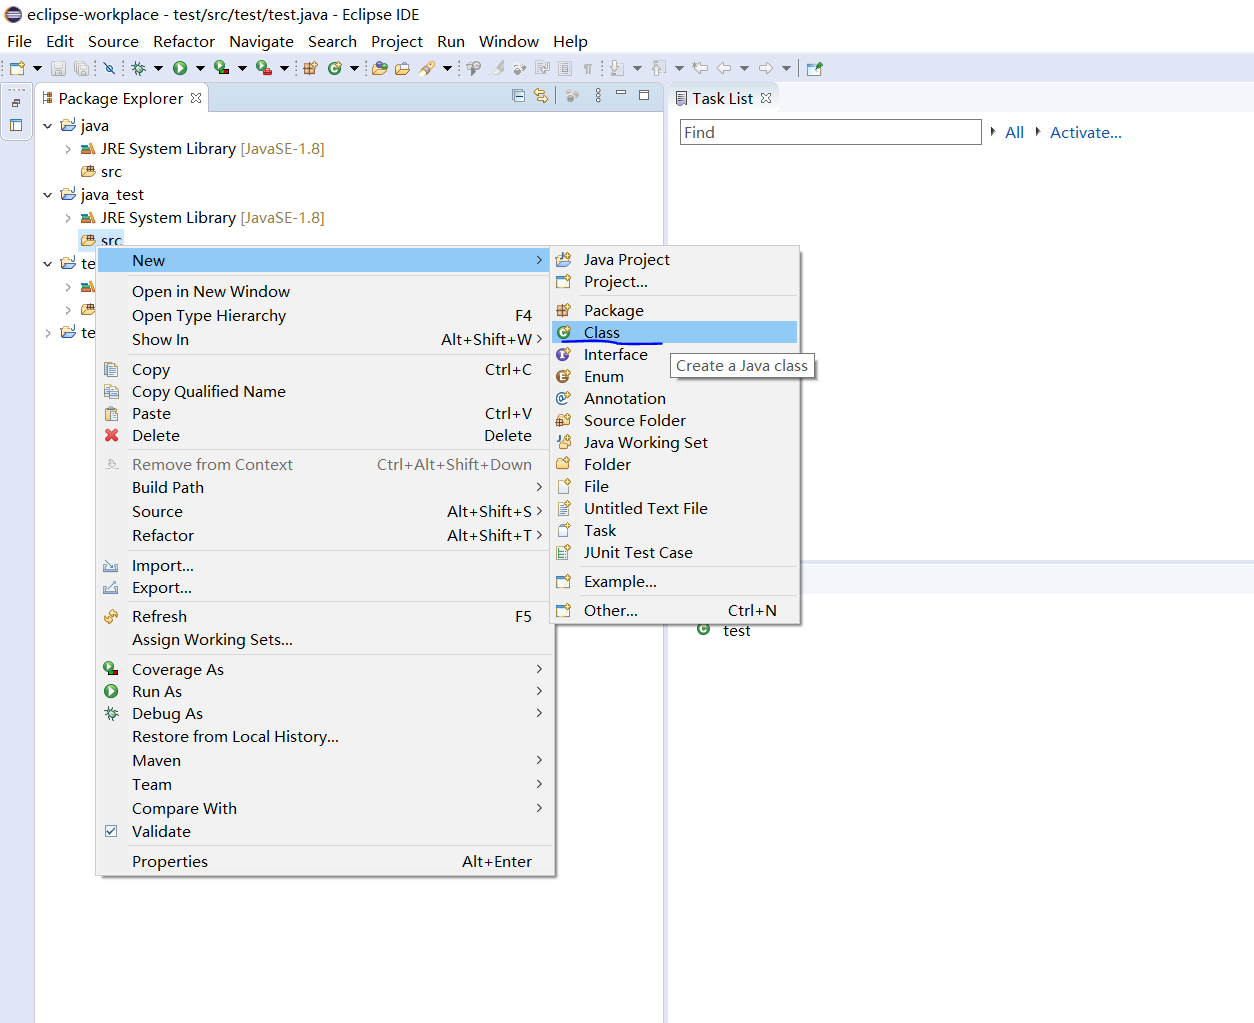This screenshot has width=1254, height=1023.
Task: Open the Debug launch dropdown arrow
Action: (x=159, y=68)
